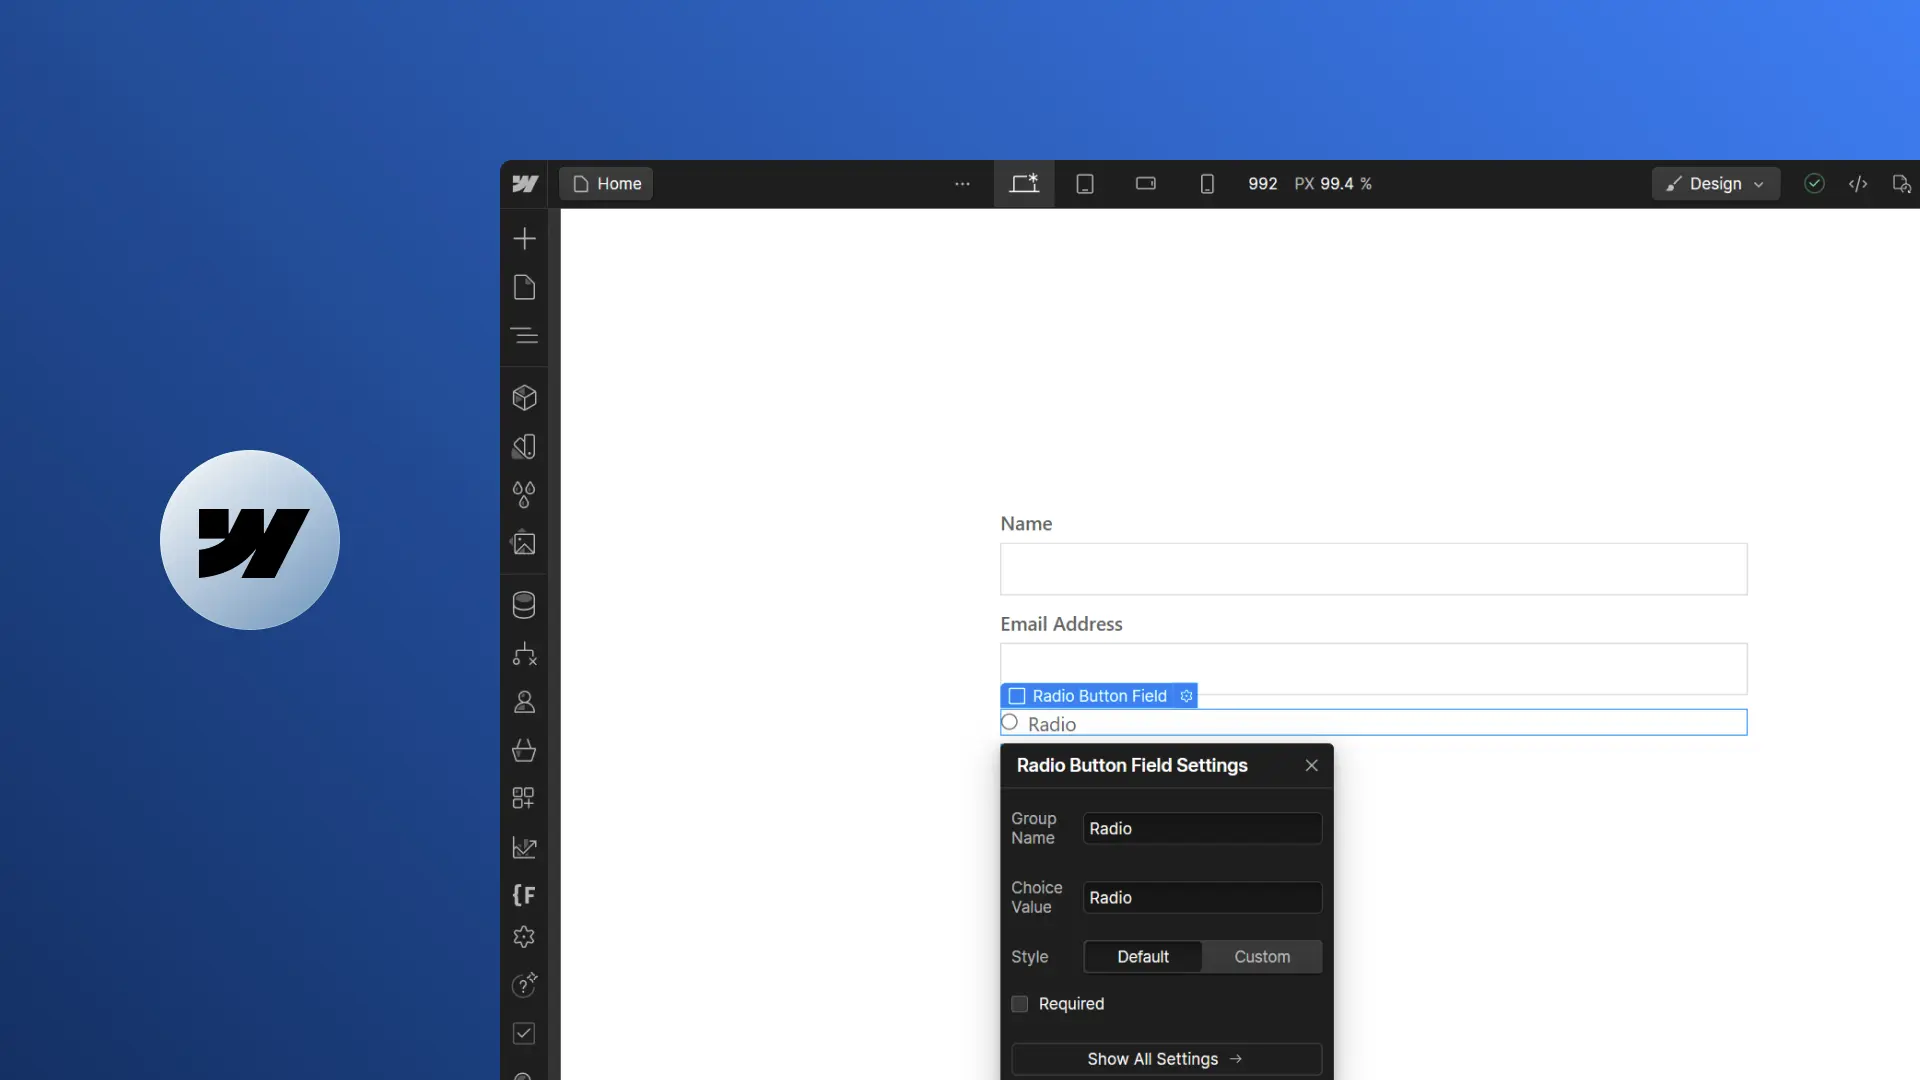This screenshot has height=1080, width=1920.
Task: Open the Home page tab
Action: tap(606, 184)
